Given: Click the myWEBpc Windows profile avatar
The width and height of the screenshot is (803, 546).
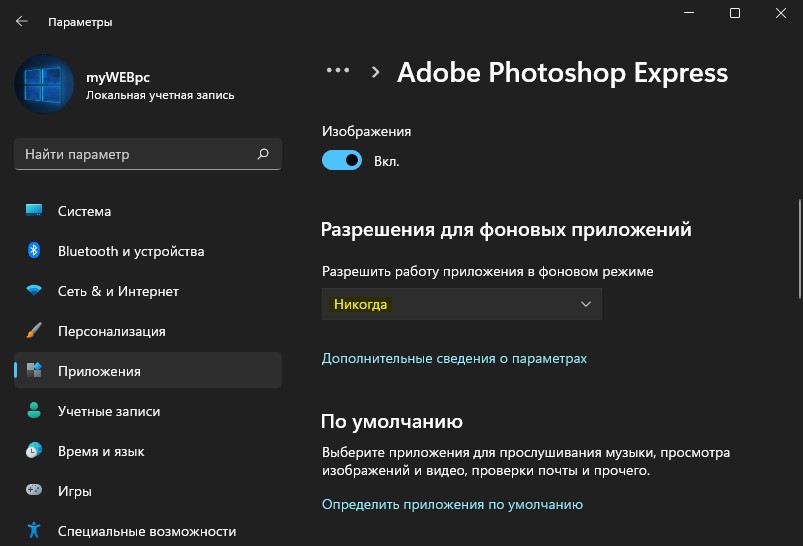Looking at the screenshot, I should 44,84.
